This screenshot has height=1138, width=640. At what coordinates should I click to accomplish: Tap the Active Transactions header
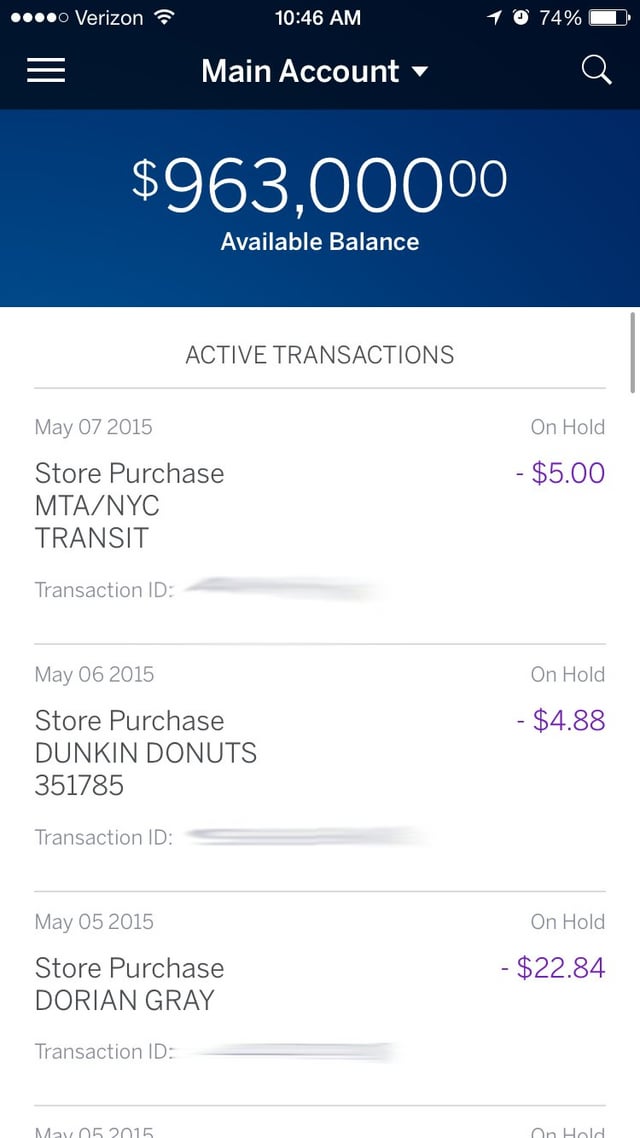(320, 354)
